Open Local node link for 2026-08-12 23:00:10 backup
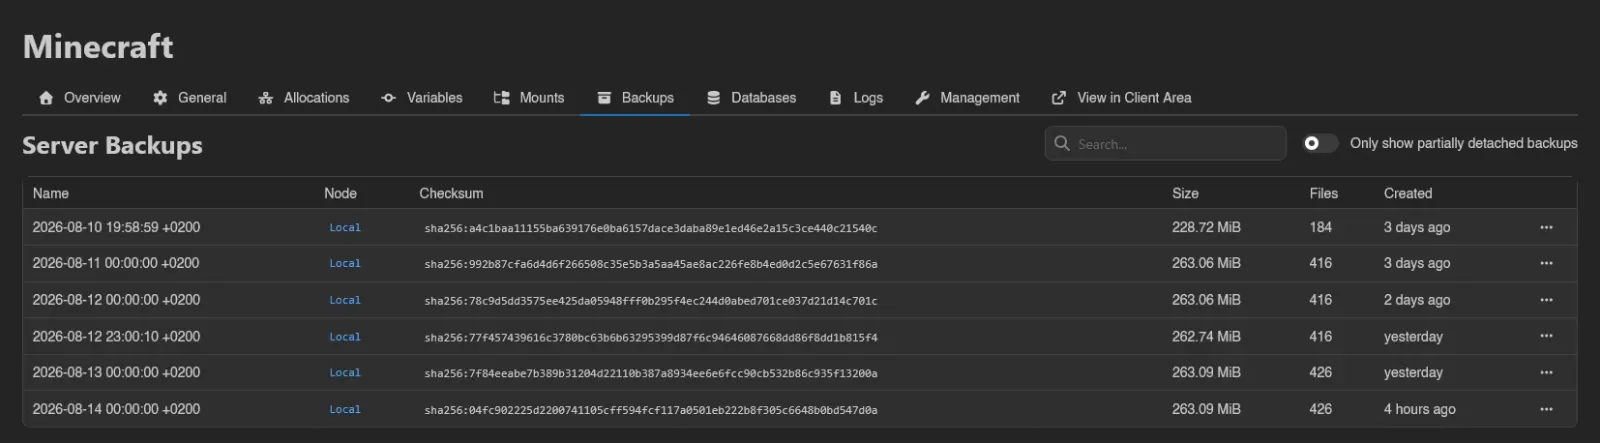 345,337
